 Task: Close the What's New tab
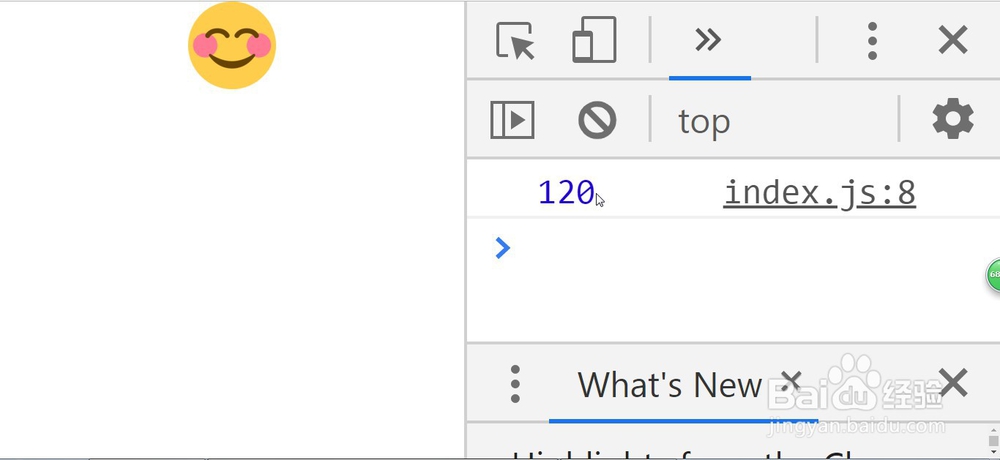791,381
